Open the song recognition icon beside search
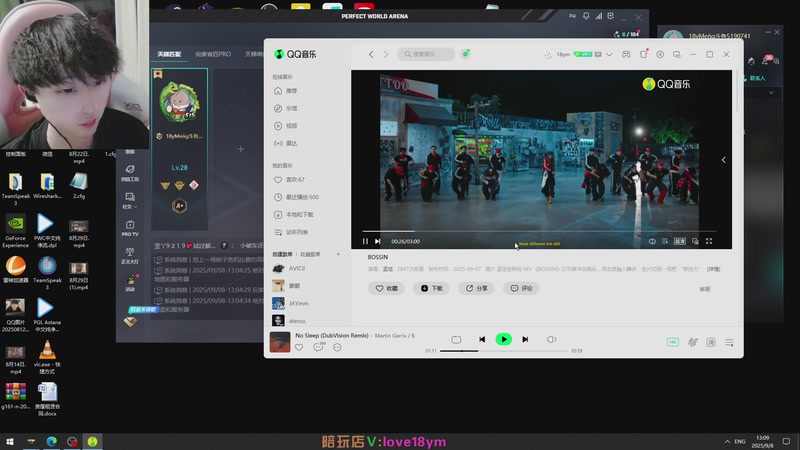This screenshot has width=800, height=450. pyautogui.click(x=465, y=54)
